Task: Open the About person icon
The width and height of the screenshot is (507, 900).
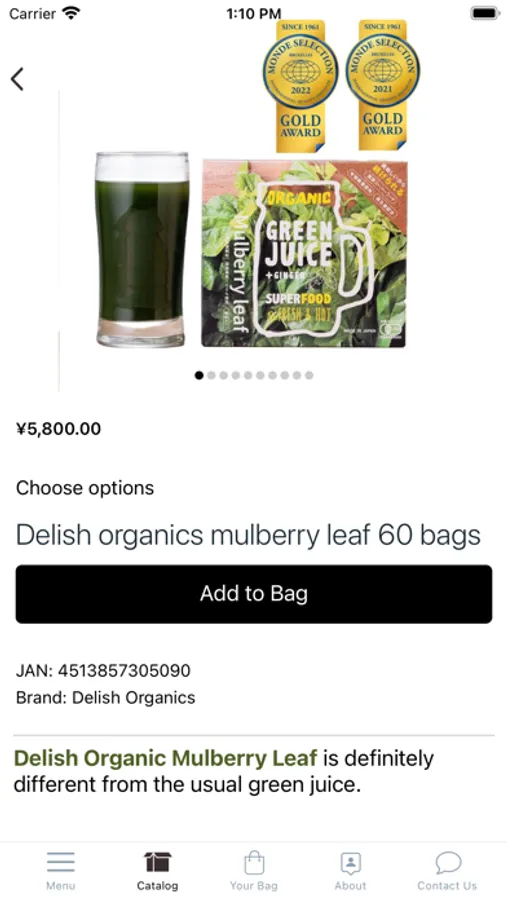Action: click(x=350, y=862)
